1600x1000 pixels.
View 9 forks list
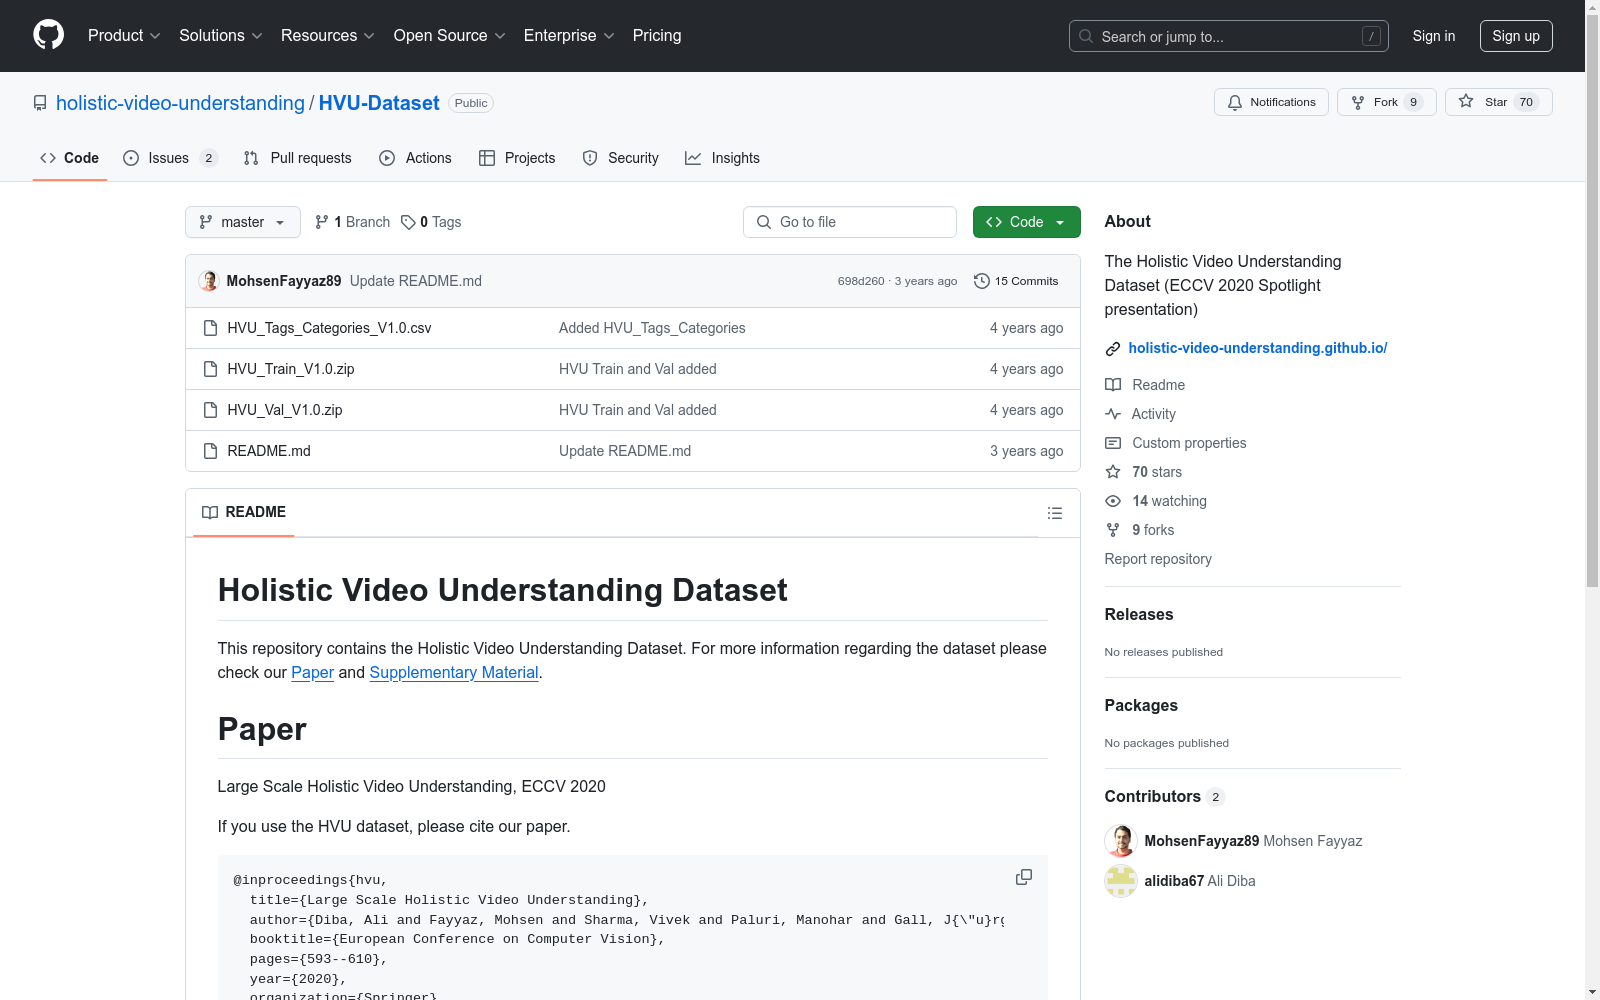[x=1140, y=530]
